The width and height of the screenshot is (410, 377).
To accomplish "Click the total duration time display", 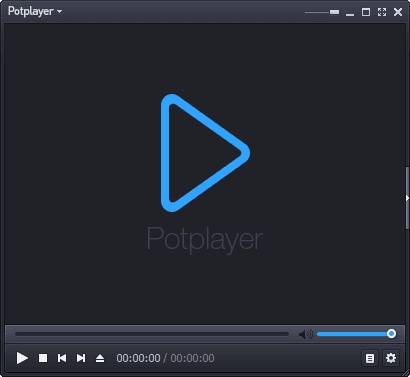I will click(x=192, y=358).
